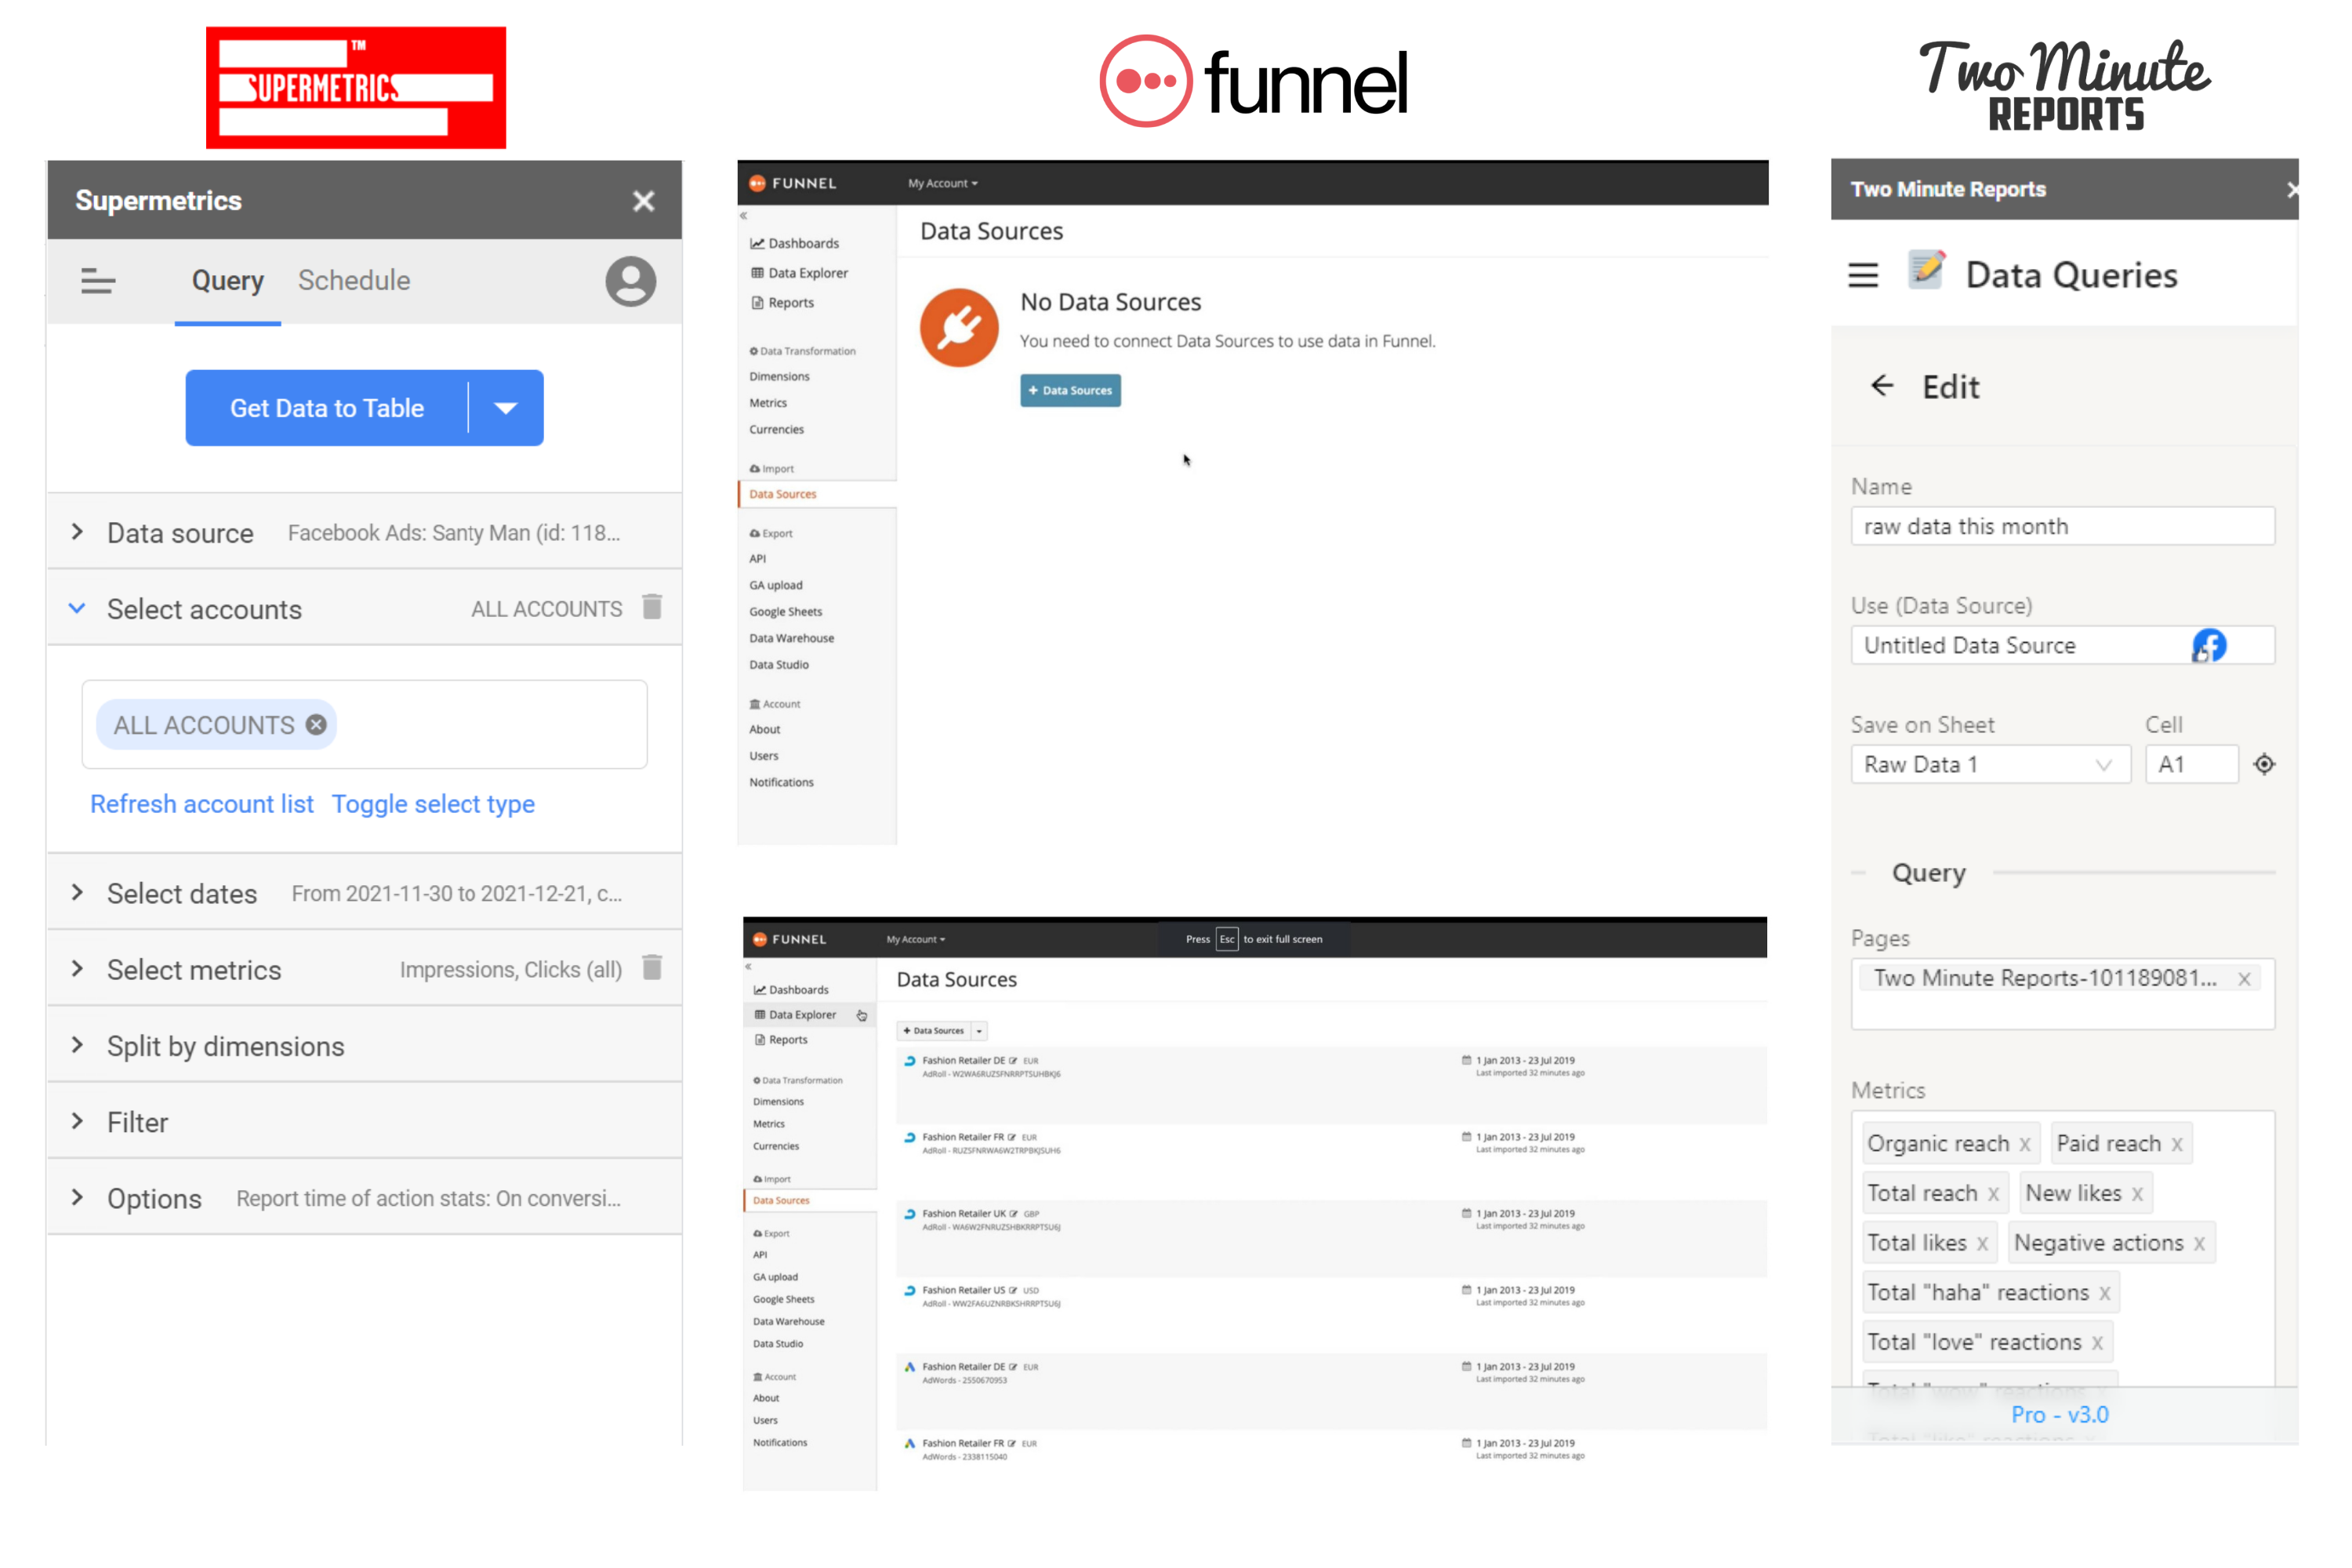Screen dimensions: 2352x1568
Task: Click the Data Queries notepad icon
Action: pyautogui.click(x=1926, y=271)
